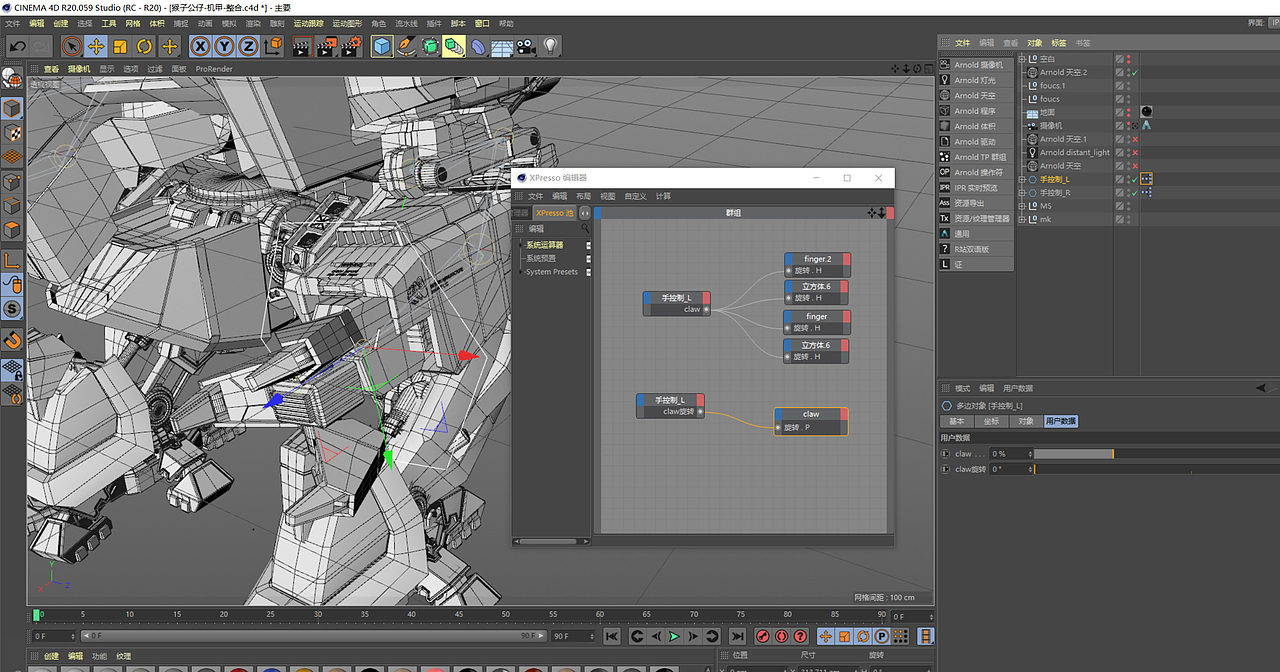Expand mk null in object tree

point(1022,219)
